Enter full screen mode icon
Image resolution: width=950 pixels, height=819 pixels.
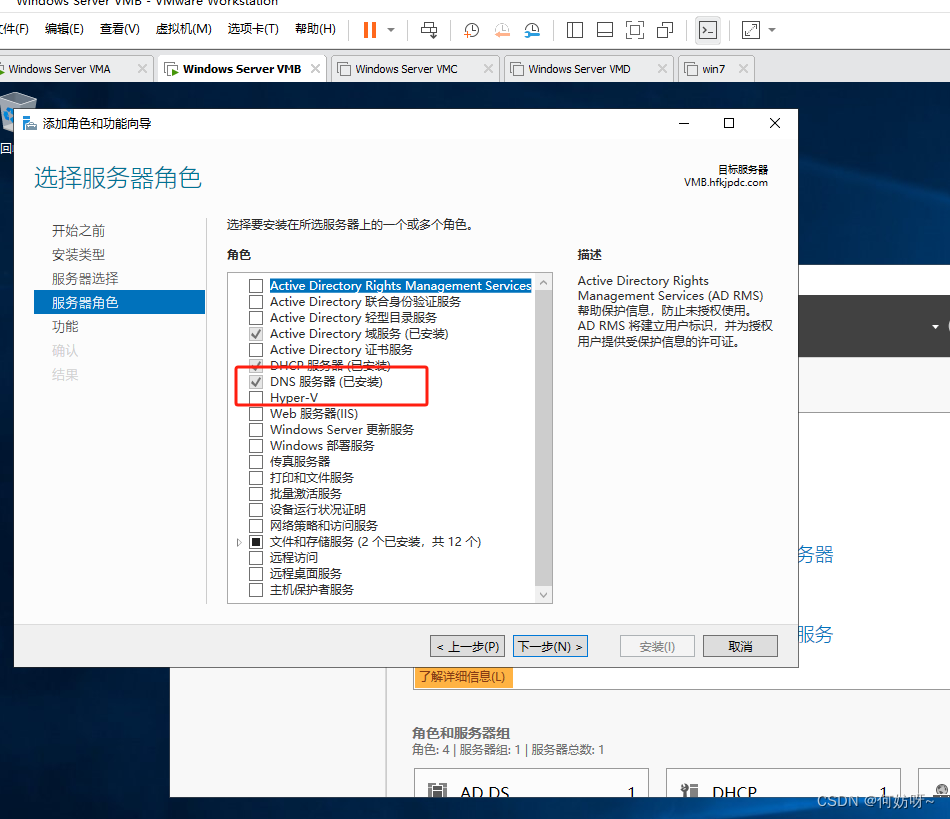click(635, 30)
